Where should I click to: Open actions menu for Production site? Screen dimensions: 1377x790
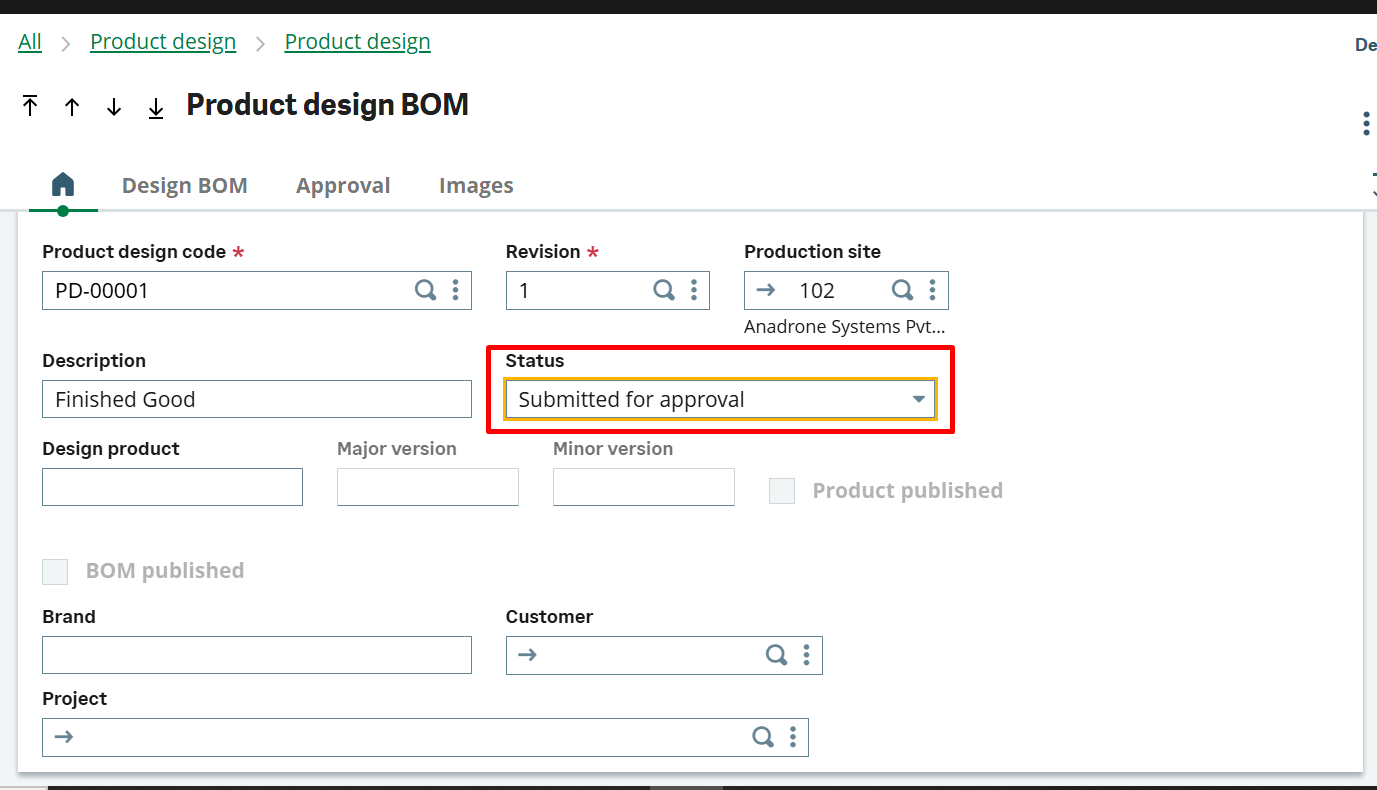[932, 290]
